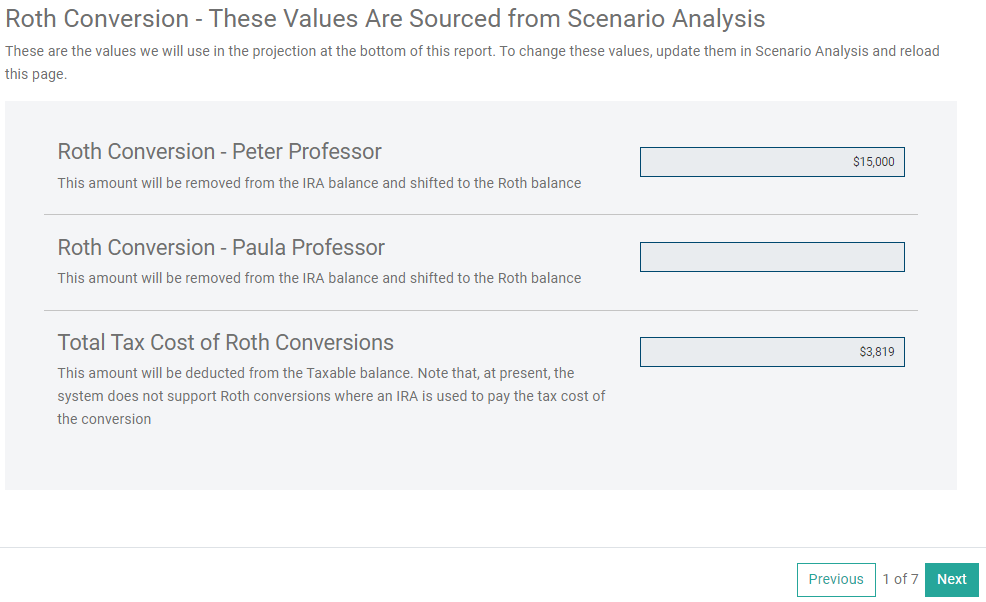Click the description under Peter's conversion heading
Screen dimensions: 986x602
[x=319, y=183]
